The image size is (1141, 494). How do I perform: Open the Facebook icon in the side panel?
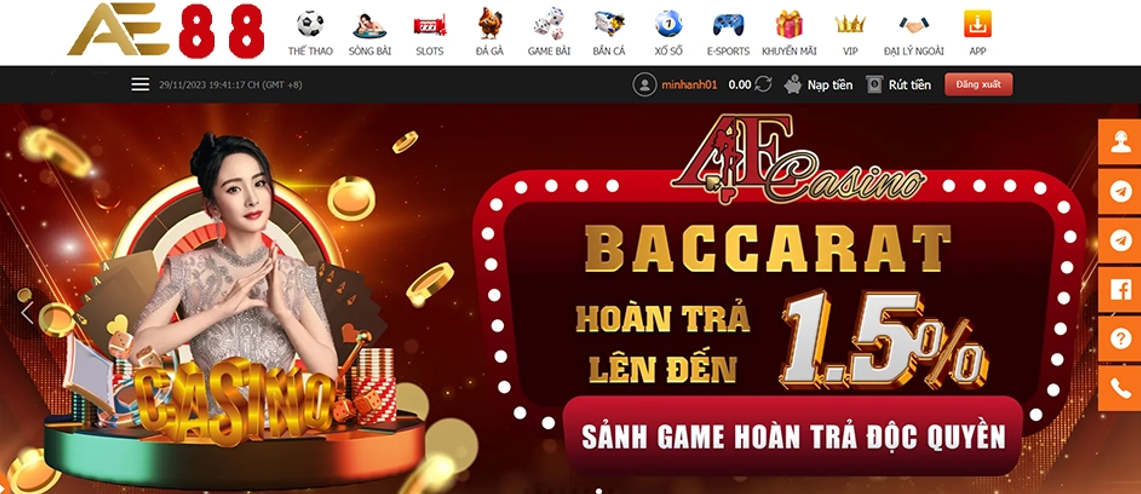point(1119,290)
